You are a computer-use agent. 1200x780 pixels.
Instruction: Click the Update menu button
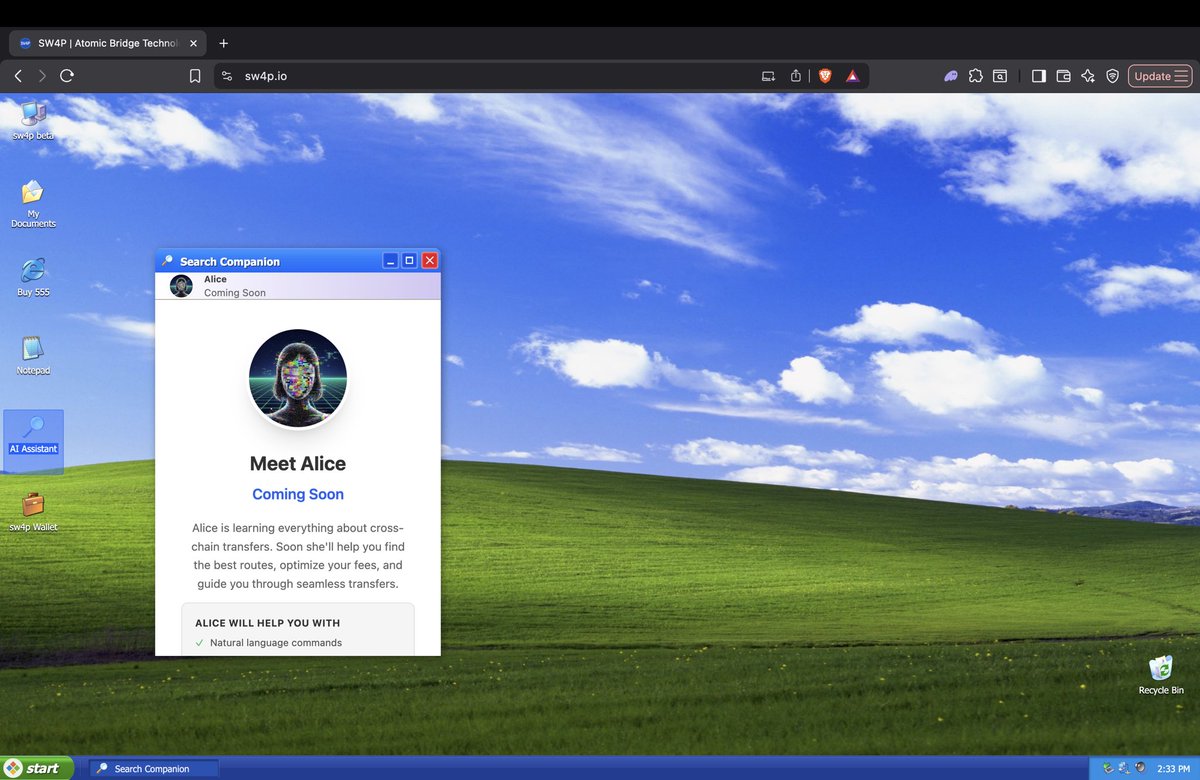(x=1160, y=76)
